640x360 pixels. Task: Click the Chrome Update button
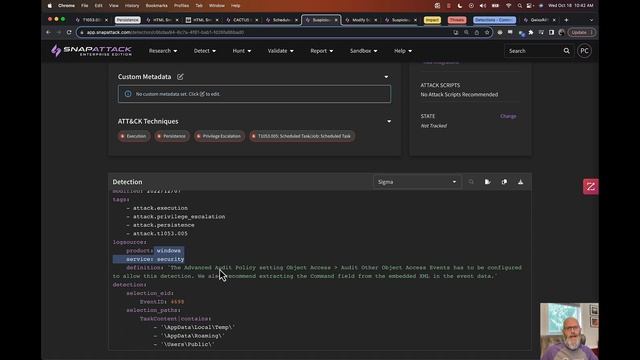(x=581, y=32)
